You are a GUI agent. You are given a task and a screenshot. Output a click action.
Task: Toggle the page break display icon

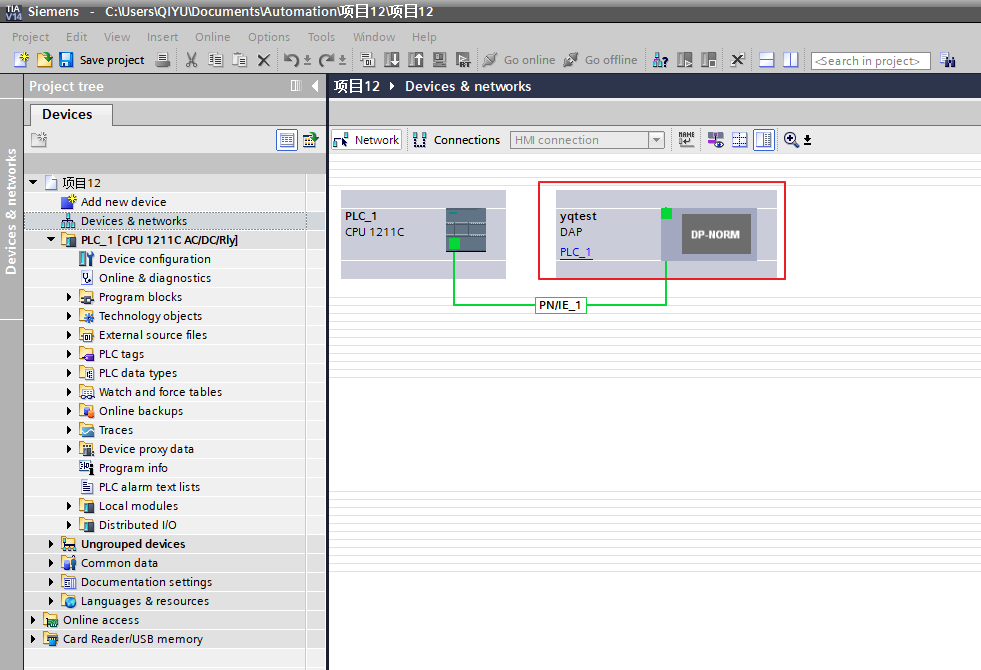[x=740, y=140]
